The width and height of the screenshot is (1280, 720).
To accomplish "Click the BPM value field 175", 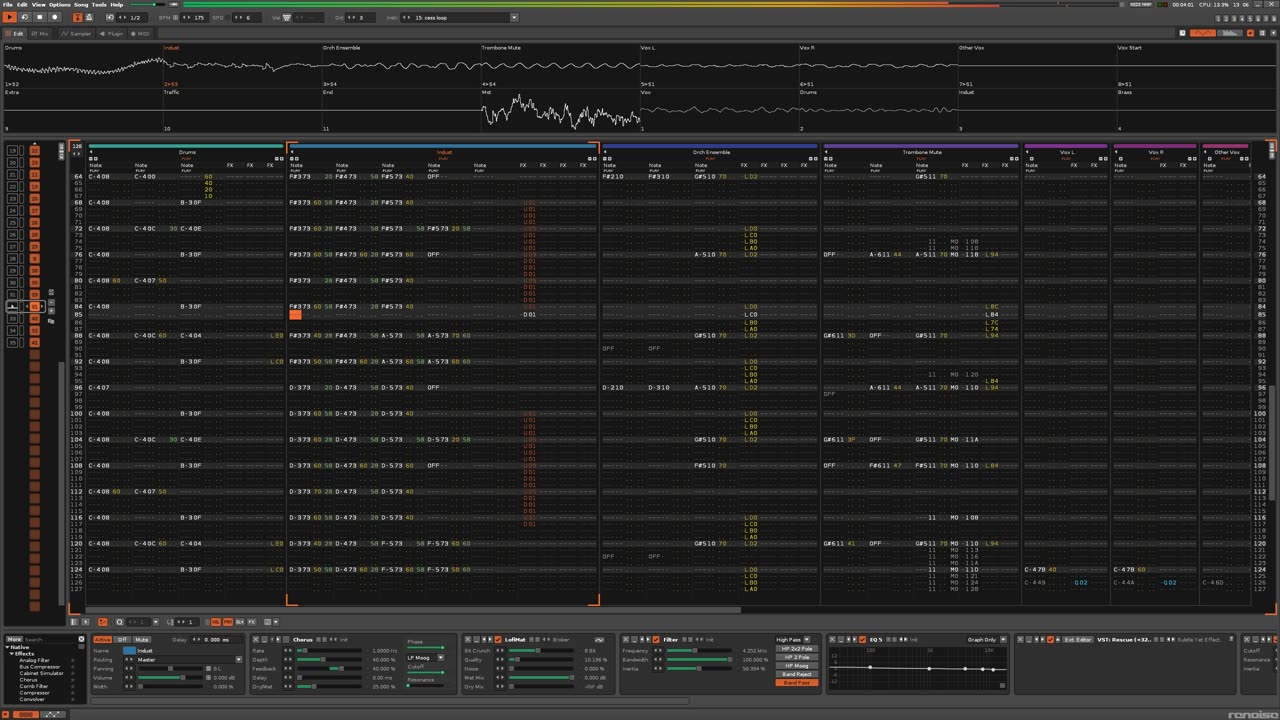I will pyautogui.click(x=194, y=17).
